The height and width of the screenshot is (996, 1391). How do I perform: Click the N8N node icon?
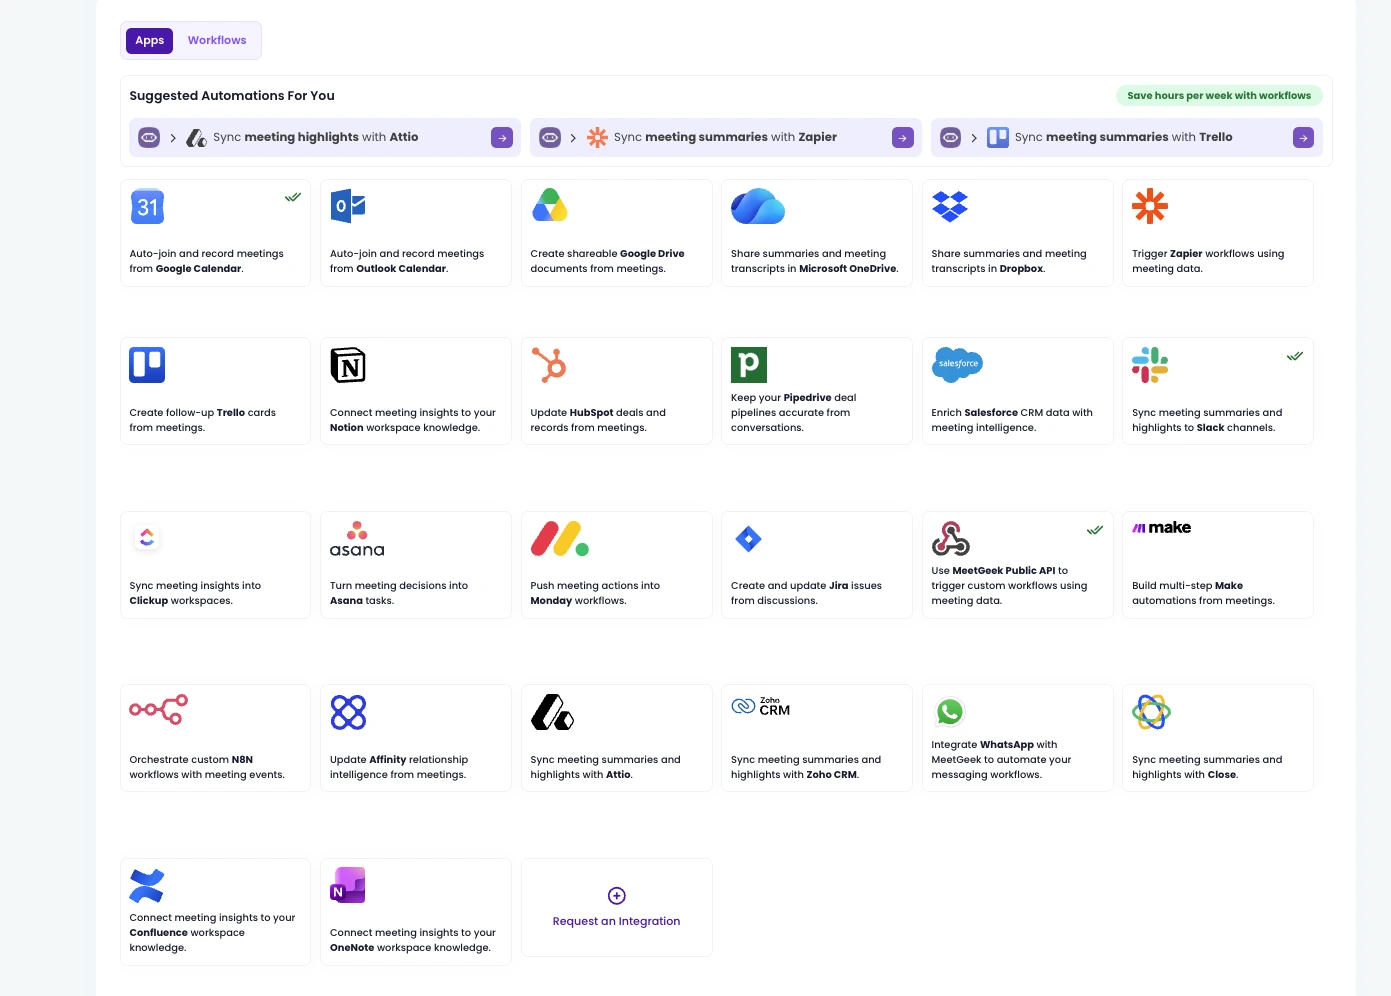(x=158, y=710)
